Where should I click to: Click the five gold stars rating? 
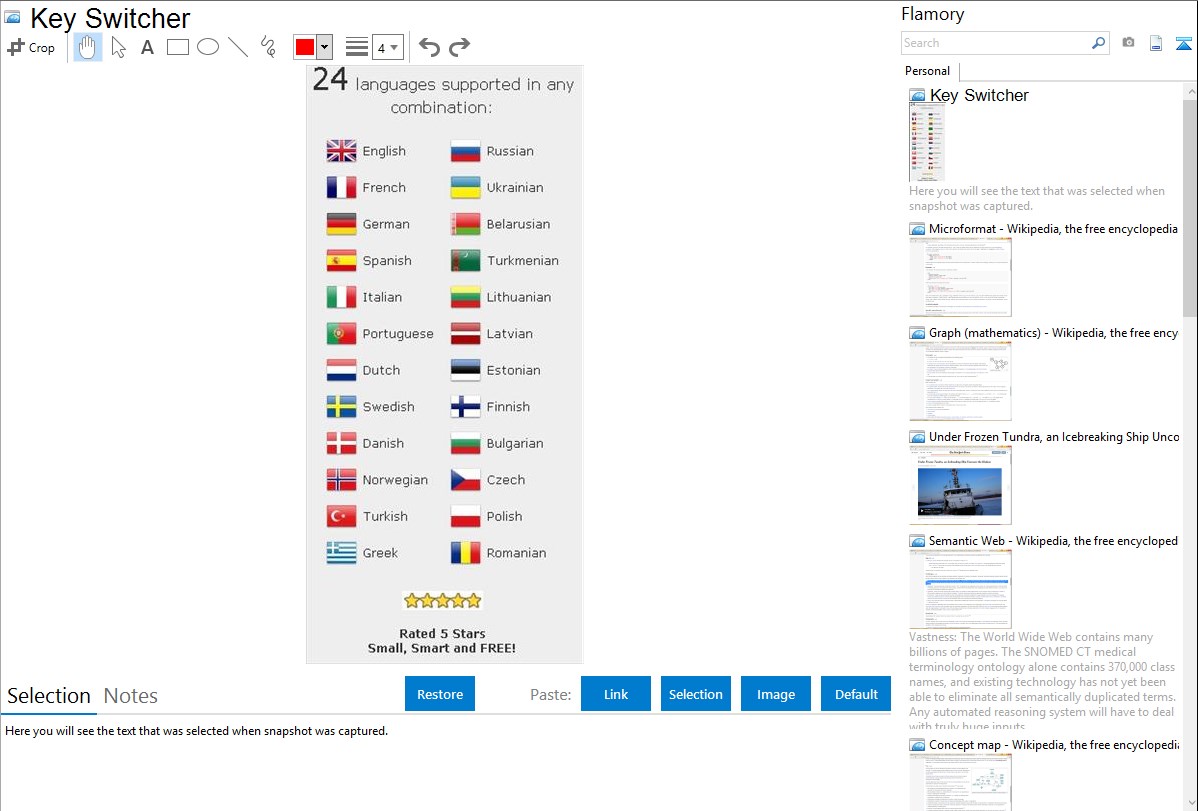click(442, 600)
